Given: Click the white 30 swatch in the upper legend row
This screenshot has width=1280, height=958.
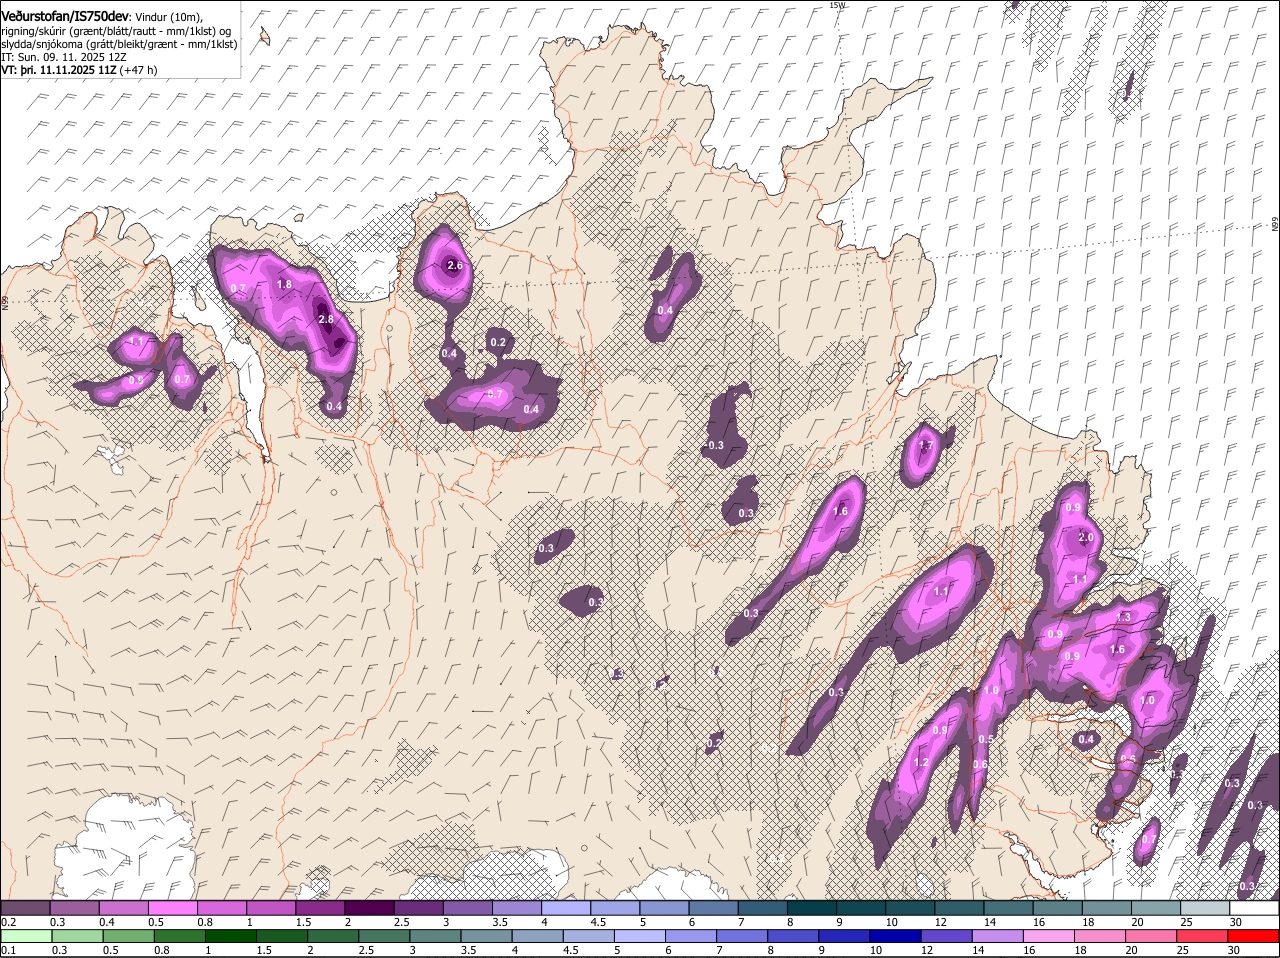Looking at the screenshot, I should tap(1254, 908).
